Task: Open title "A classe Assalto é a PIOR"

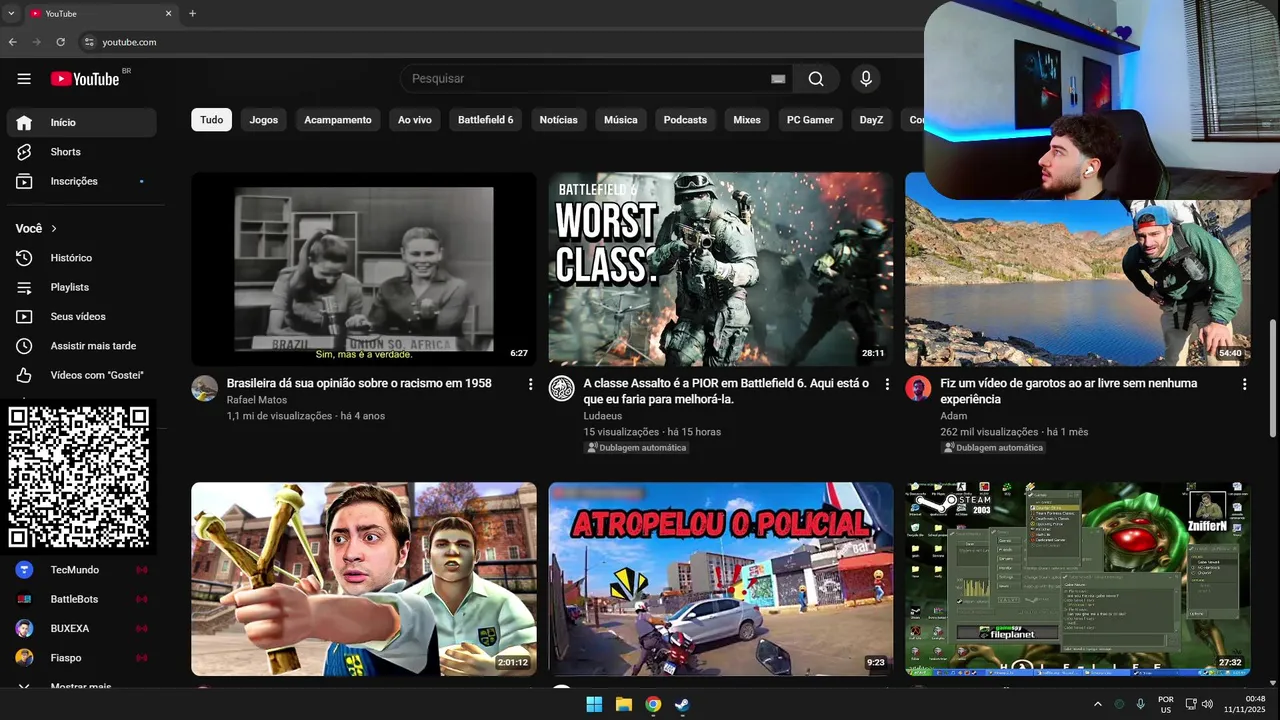Action: click(726, 391)
